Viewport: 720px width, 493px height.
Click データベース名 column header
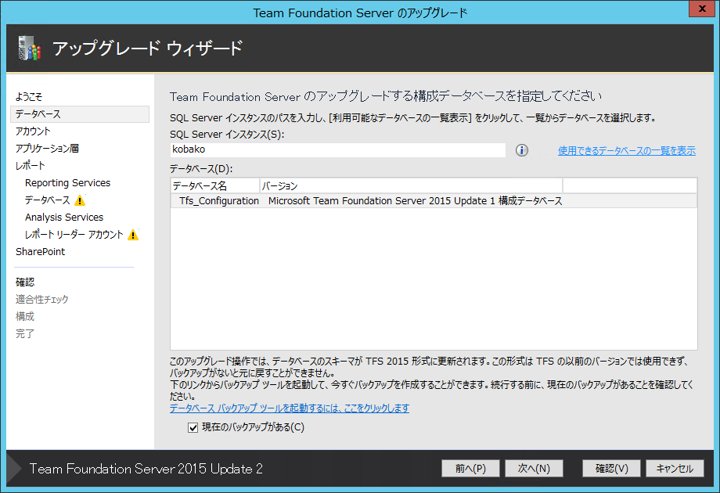click(x=215, y=186)
